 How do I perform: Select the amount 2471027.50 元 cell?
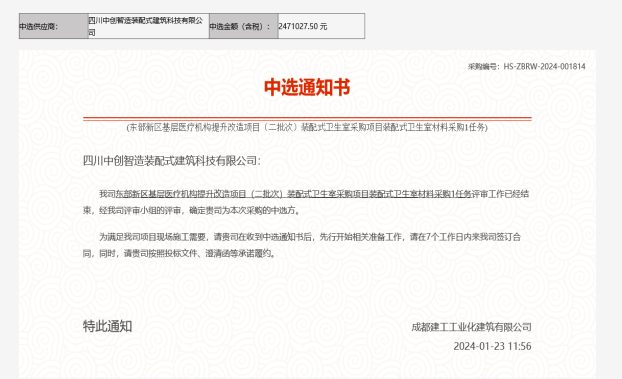coord(321,26)
